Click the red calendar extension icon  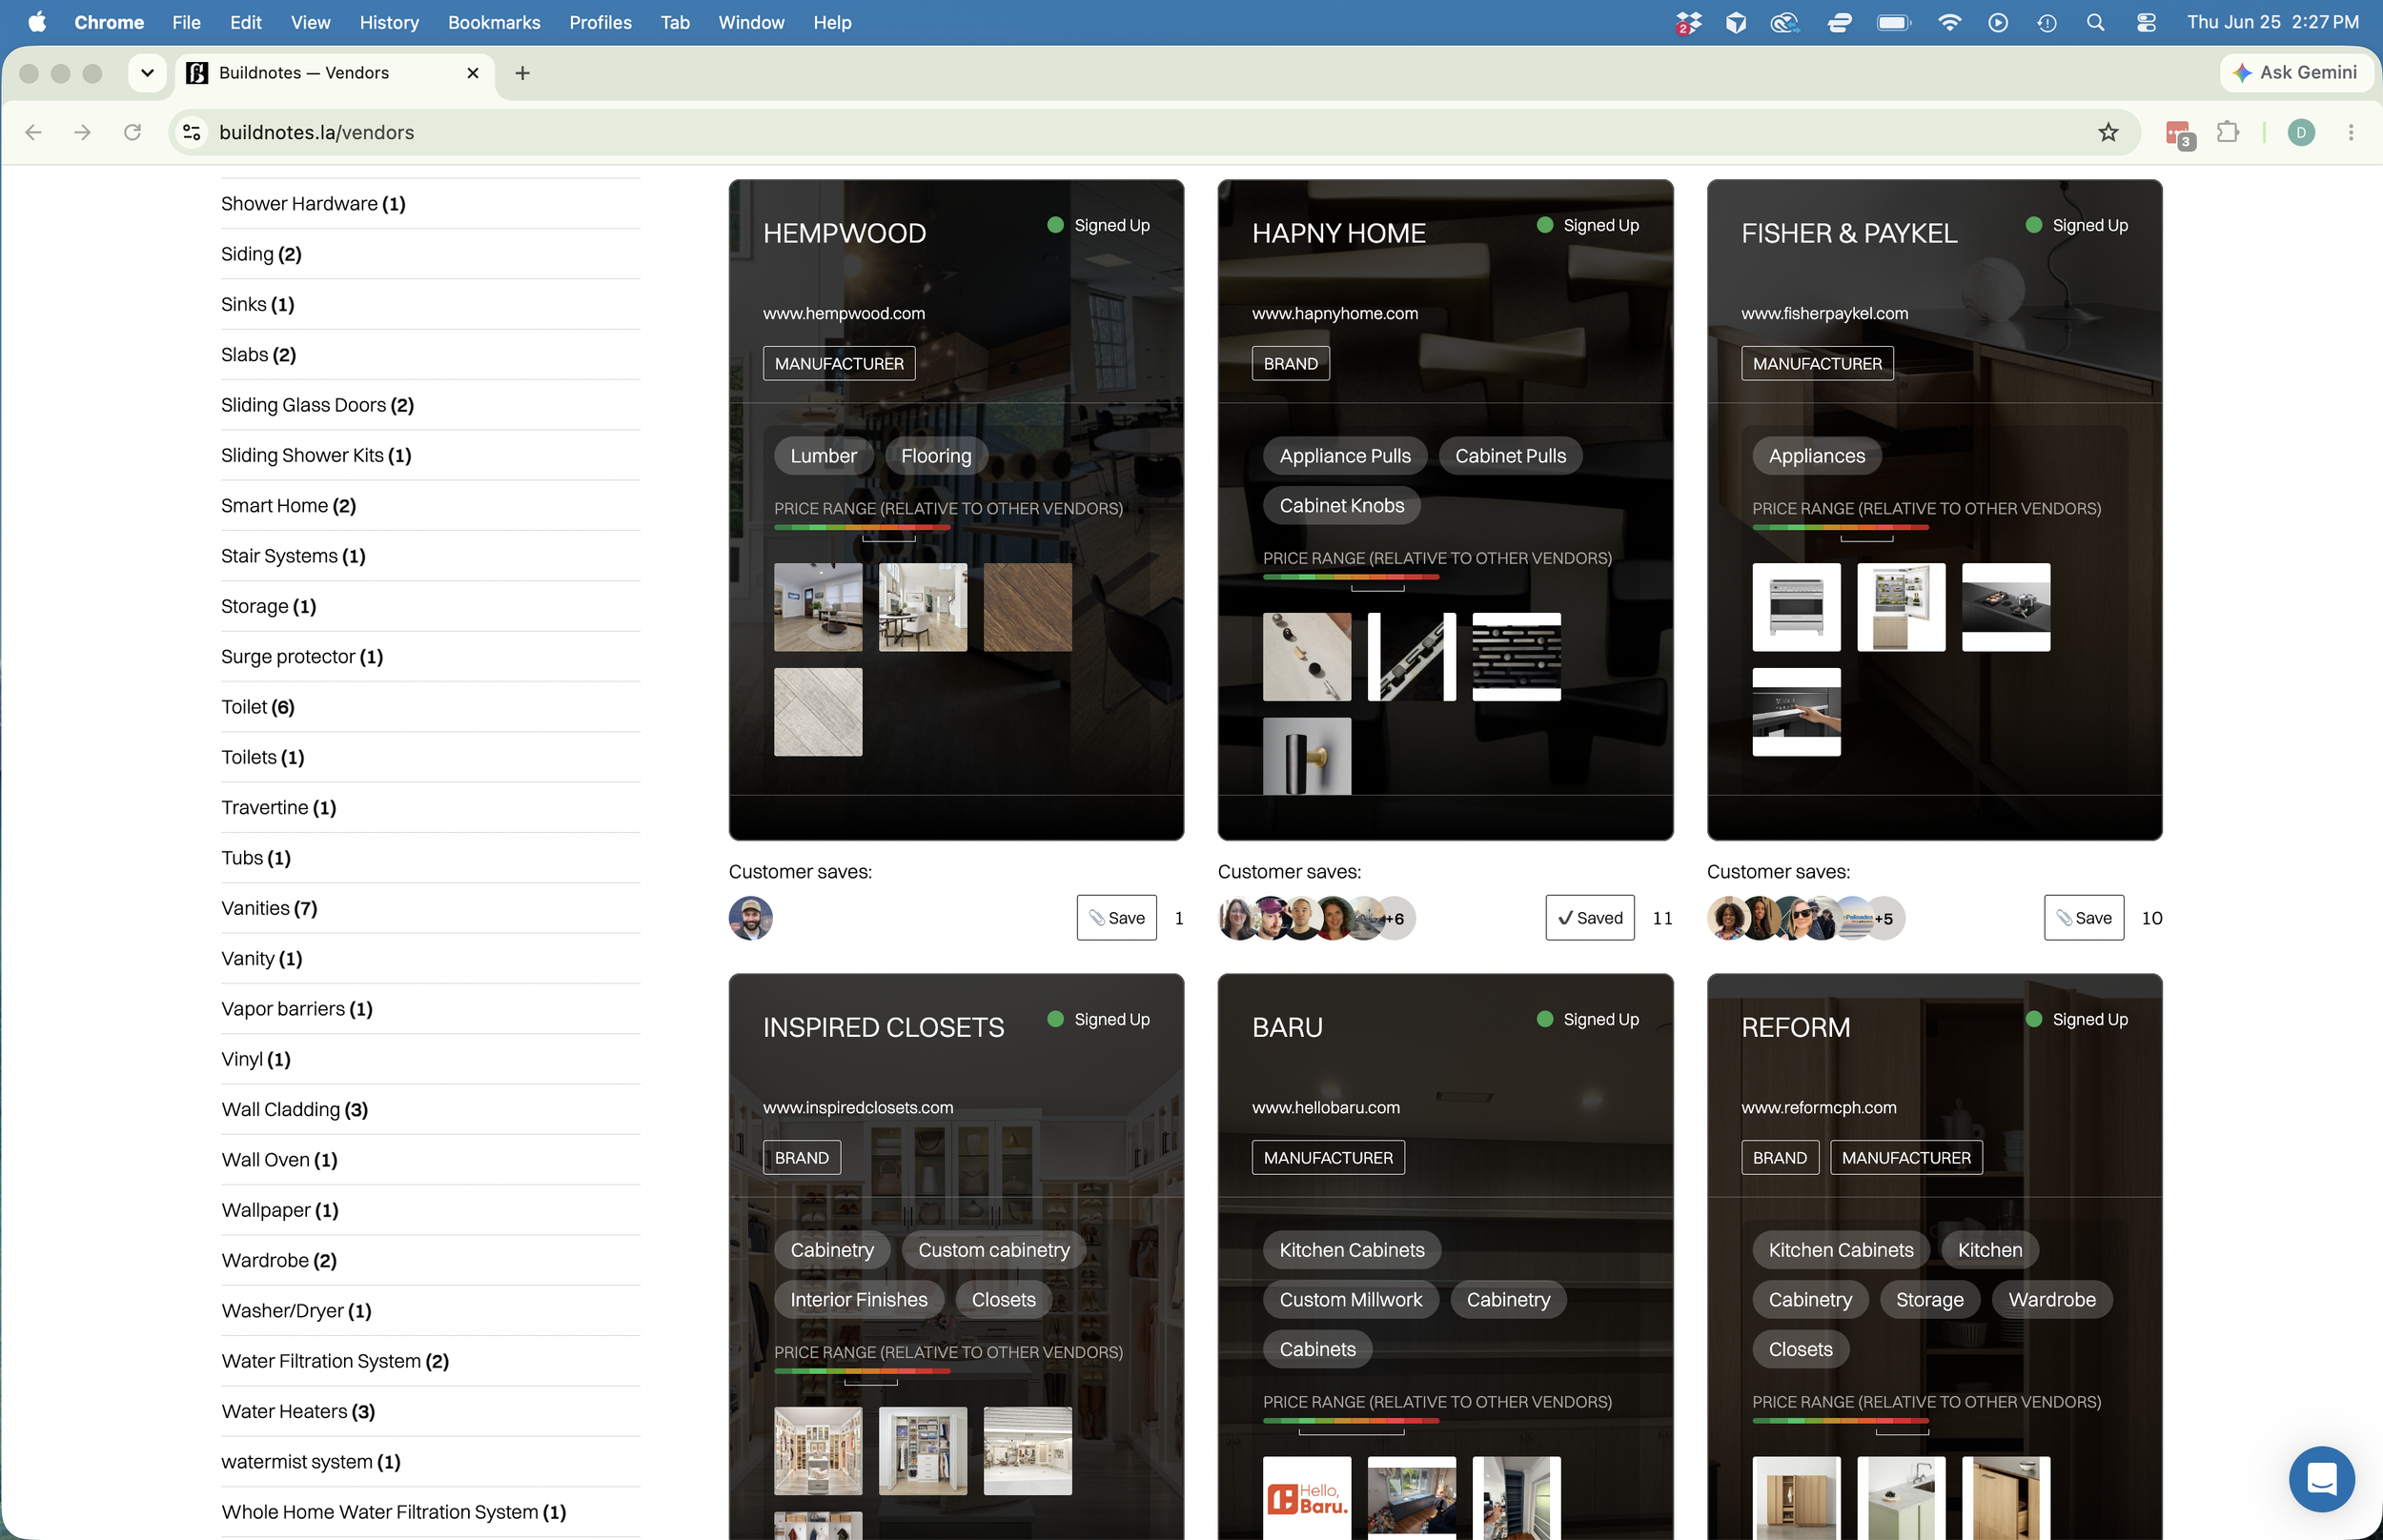pyautogui.click(x=2179, y=133)
